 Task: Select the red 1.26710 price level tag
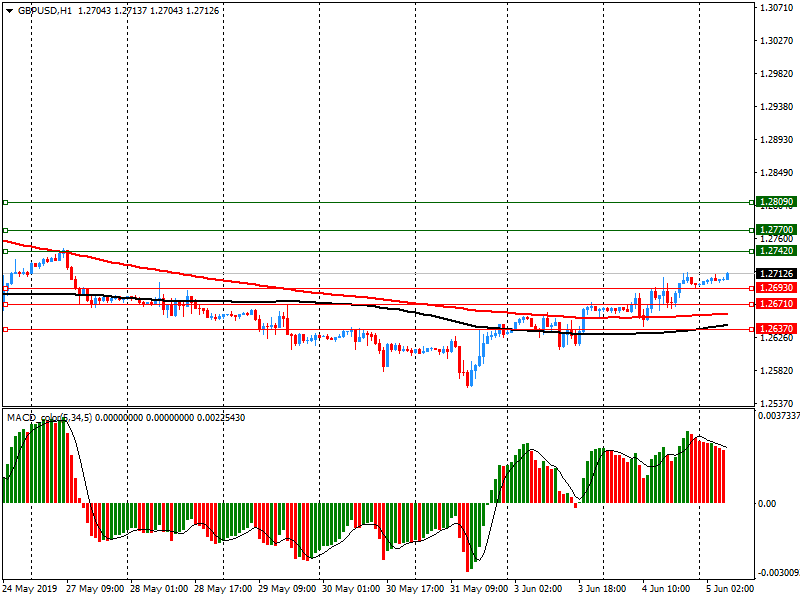(776, 304)
